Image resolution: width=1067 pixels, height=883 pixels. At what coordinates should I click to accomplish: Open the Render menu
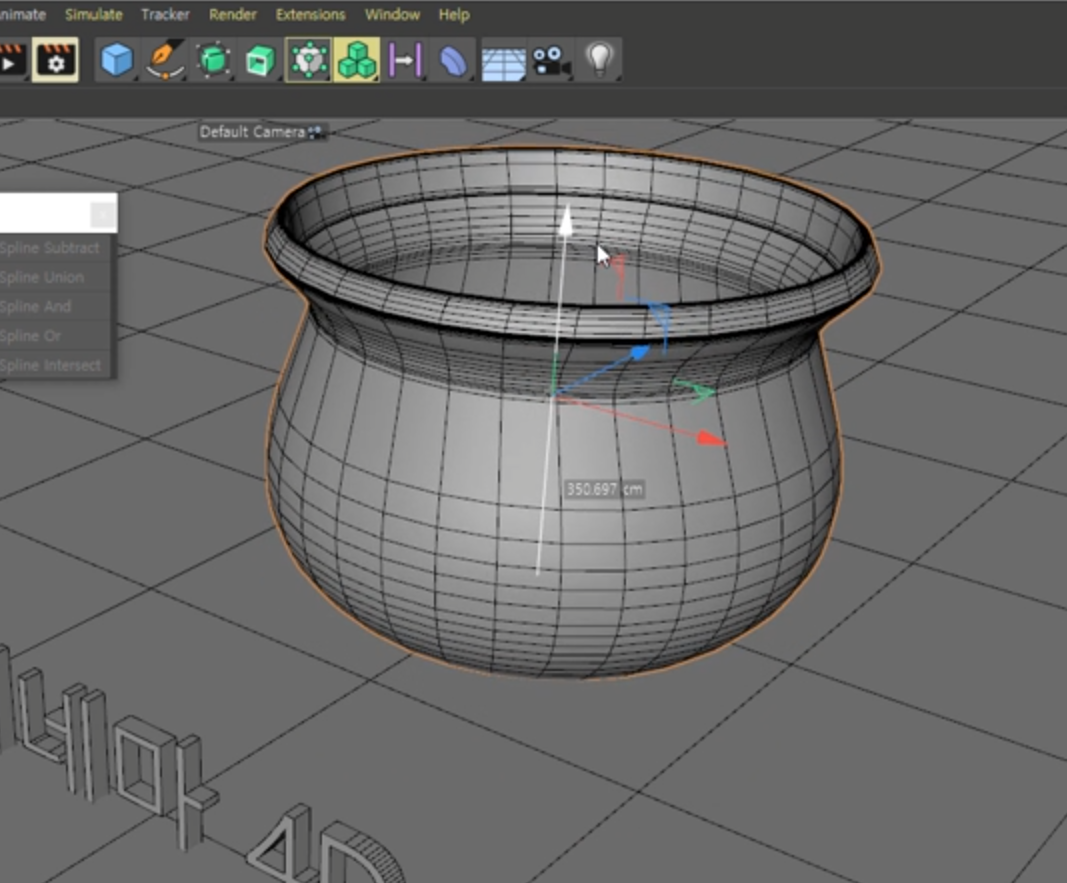[233, 14]
